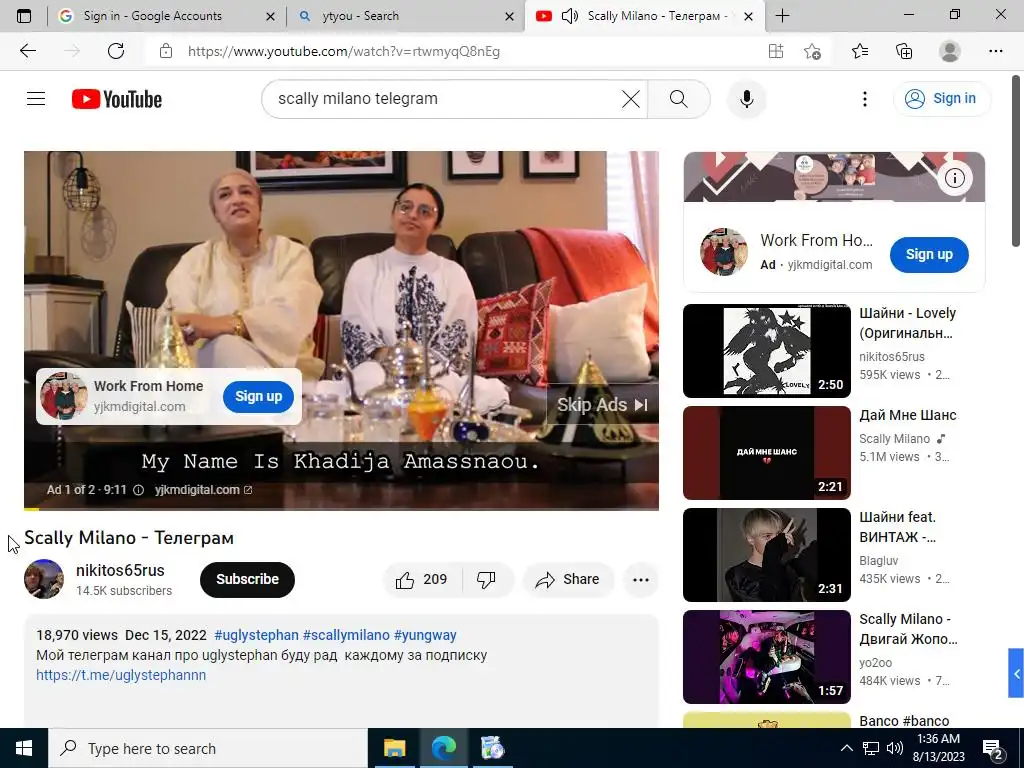Share the Scally Milano video

(568, 579)
